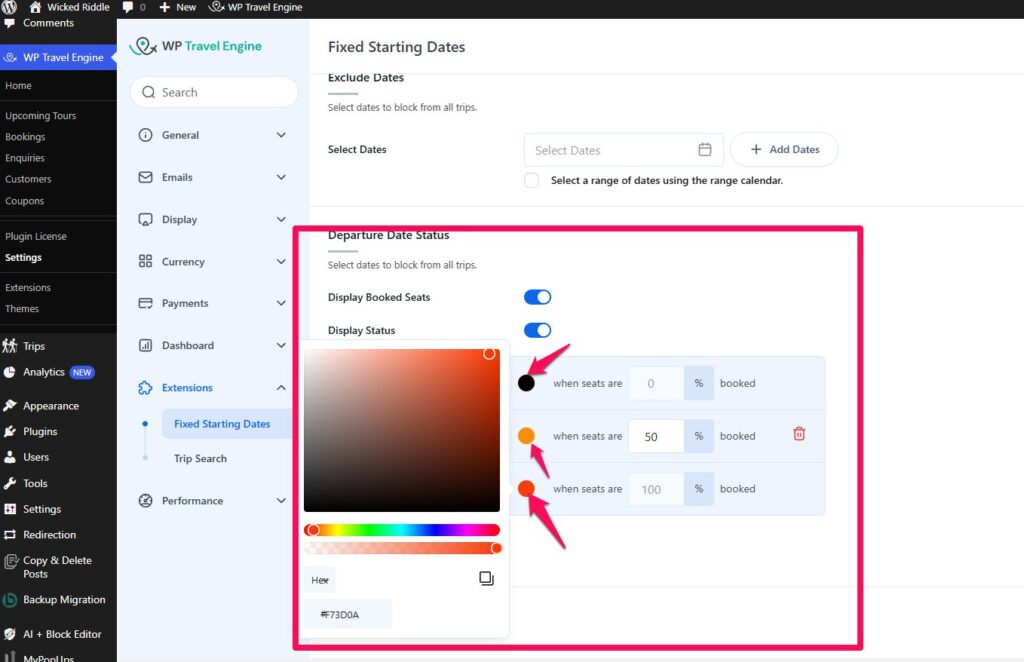Click the hex color value field #F73D0A
This screenshot has height=662, width=1024.
point(348,614)
